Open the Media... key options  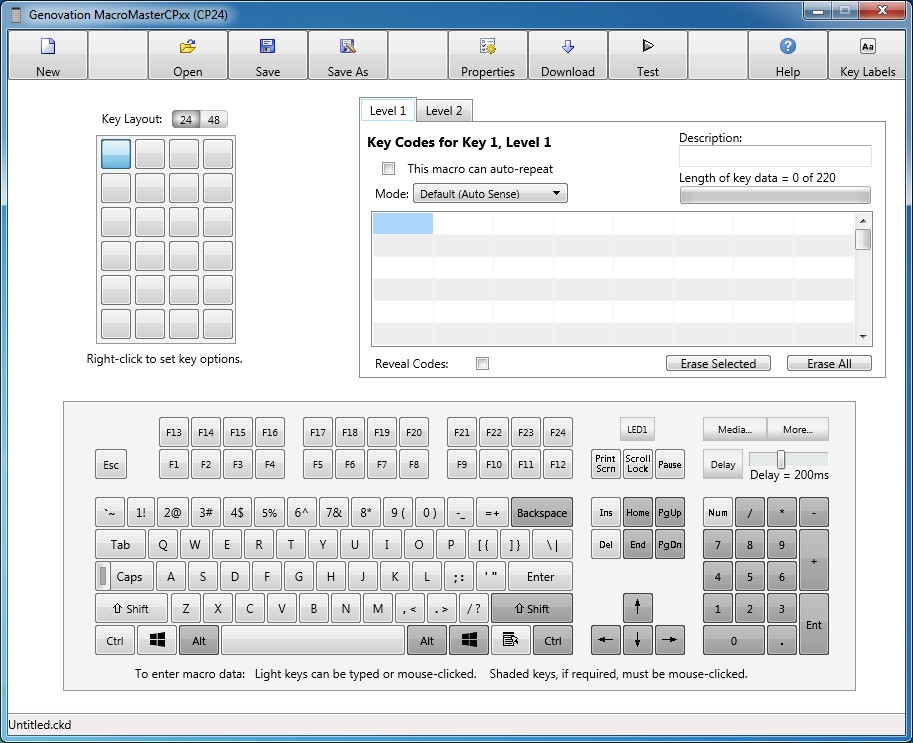coord(734,430)
